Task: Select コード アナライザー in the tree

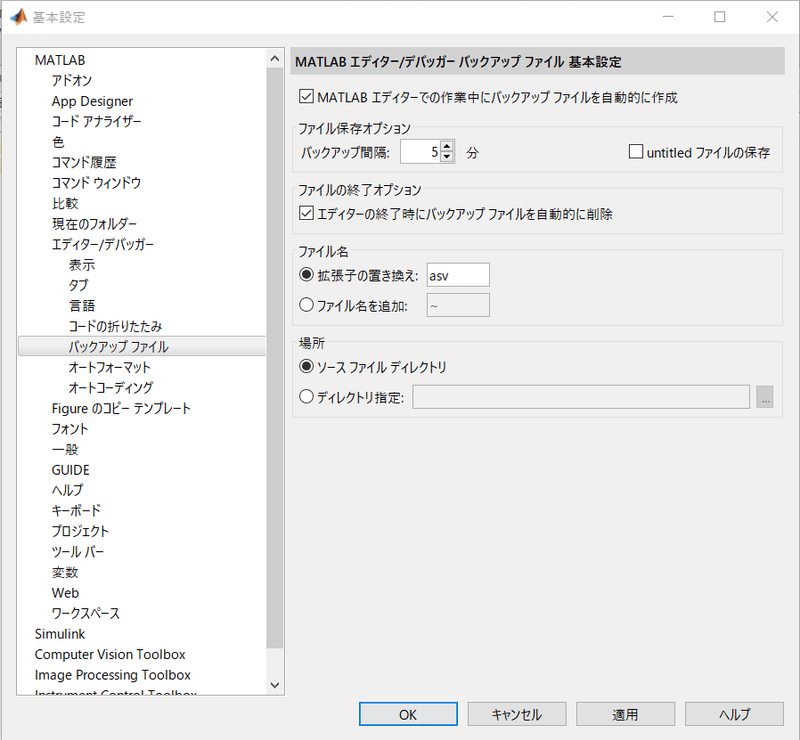Action: [96, 121]
